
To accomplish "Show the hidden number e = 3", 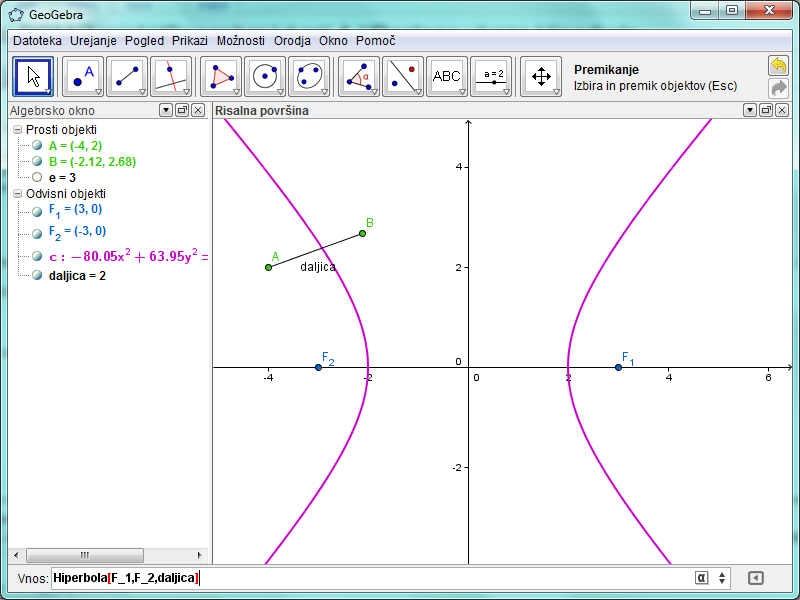I will [x=37, y=177].
